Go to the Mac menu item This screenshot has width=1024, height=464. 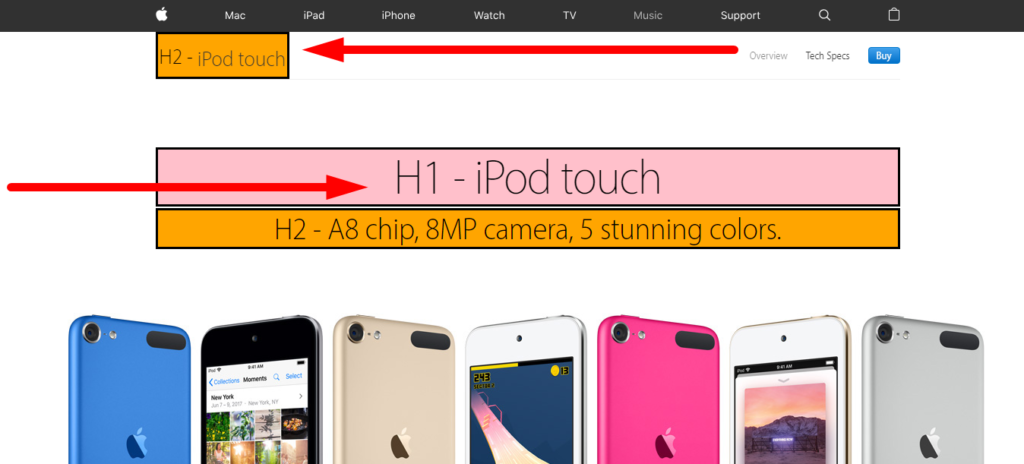(x=235, y=16)
